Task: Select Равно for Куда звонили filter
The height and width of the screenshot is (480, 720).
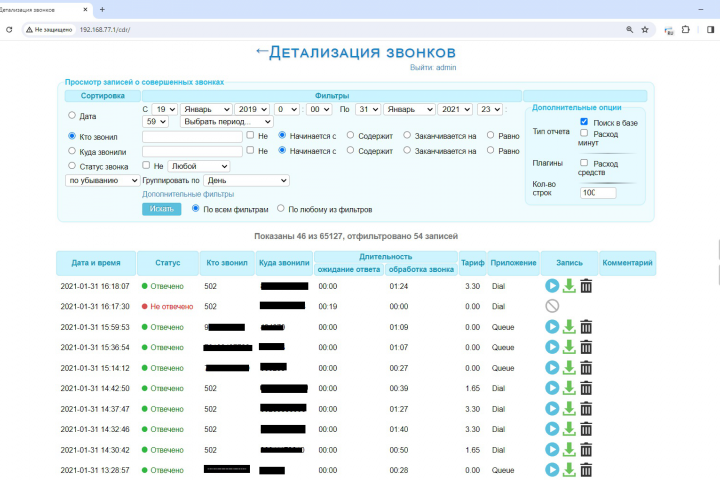Action: click(x=490, y=150)
